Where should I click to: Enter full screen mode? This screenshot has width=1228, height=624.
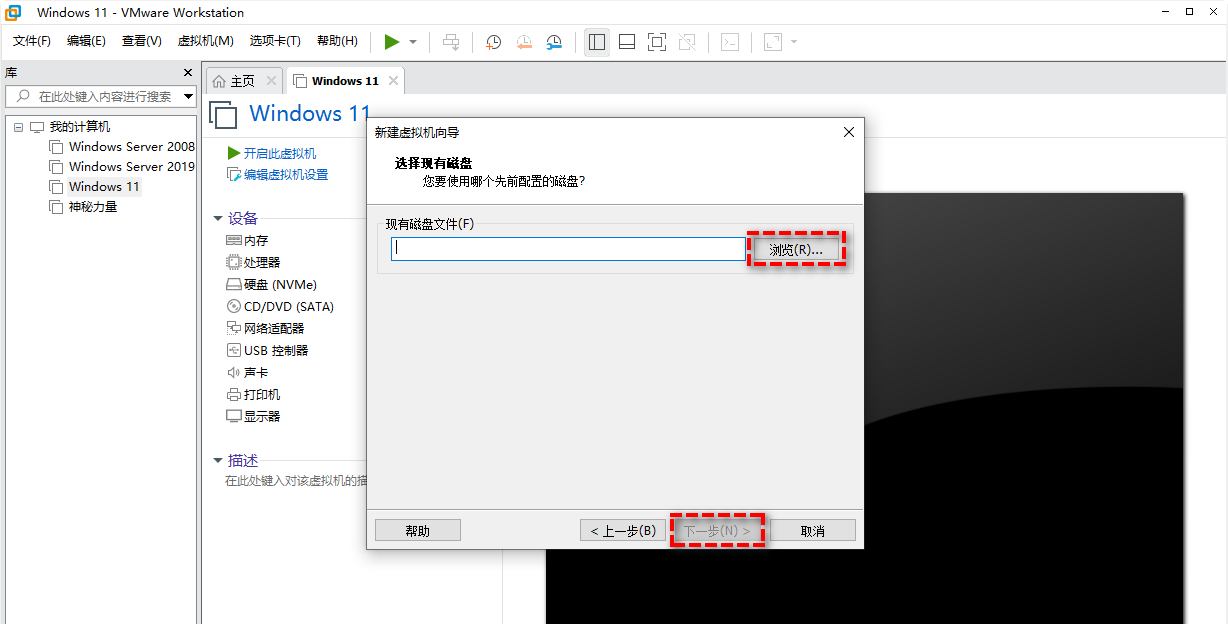point(656,42)
